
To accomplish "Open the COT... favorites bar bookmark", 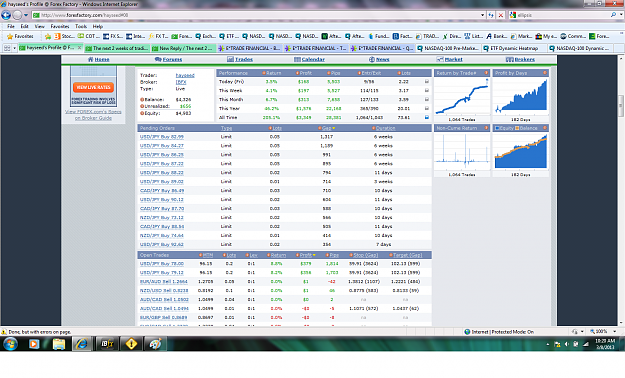I will [x=88, y=36].
